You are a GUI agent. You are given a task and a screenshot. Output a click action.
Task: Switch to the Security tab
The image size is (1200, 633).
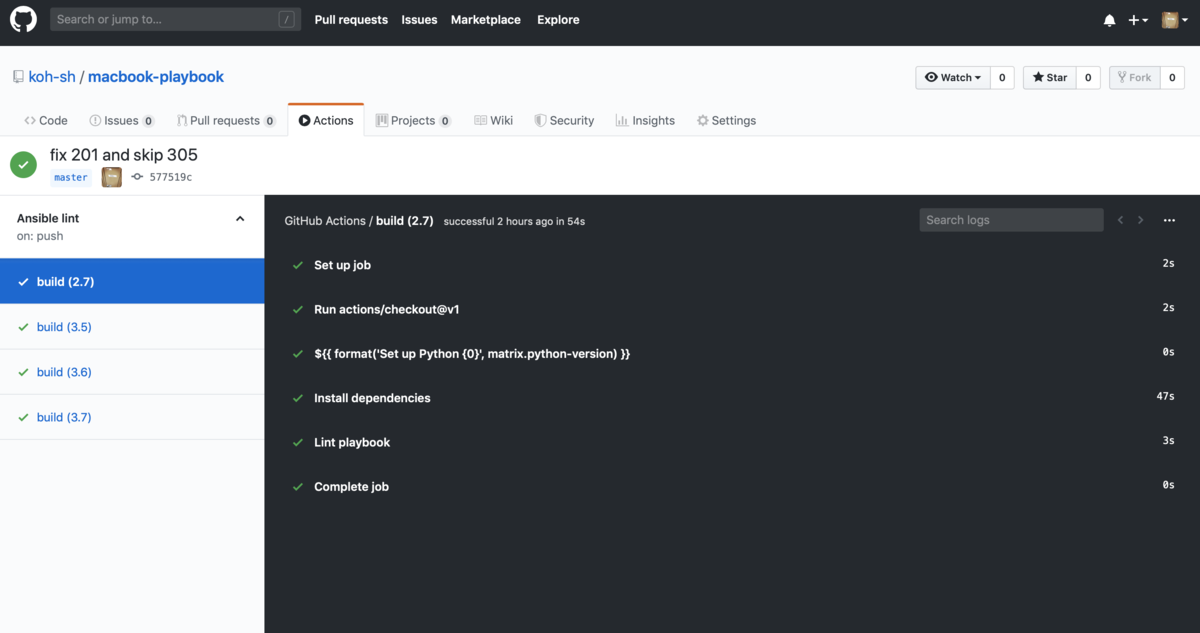pyautogui.click(x=564, y=120)
